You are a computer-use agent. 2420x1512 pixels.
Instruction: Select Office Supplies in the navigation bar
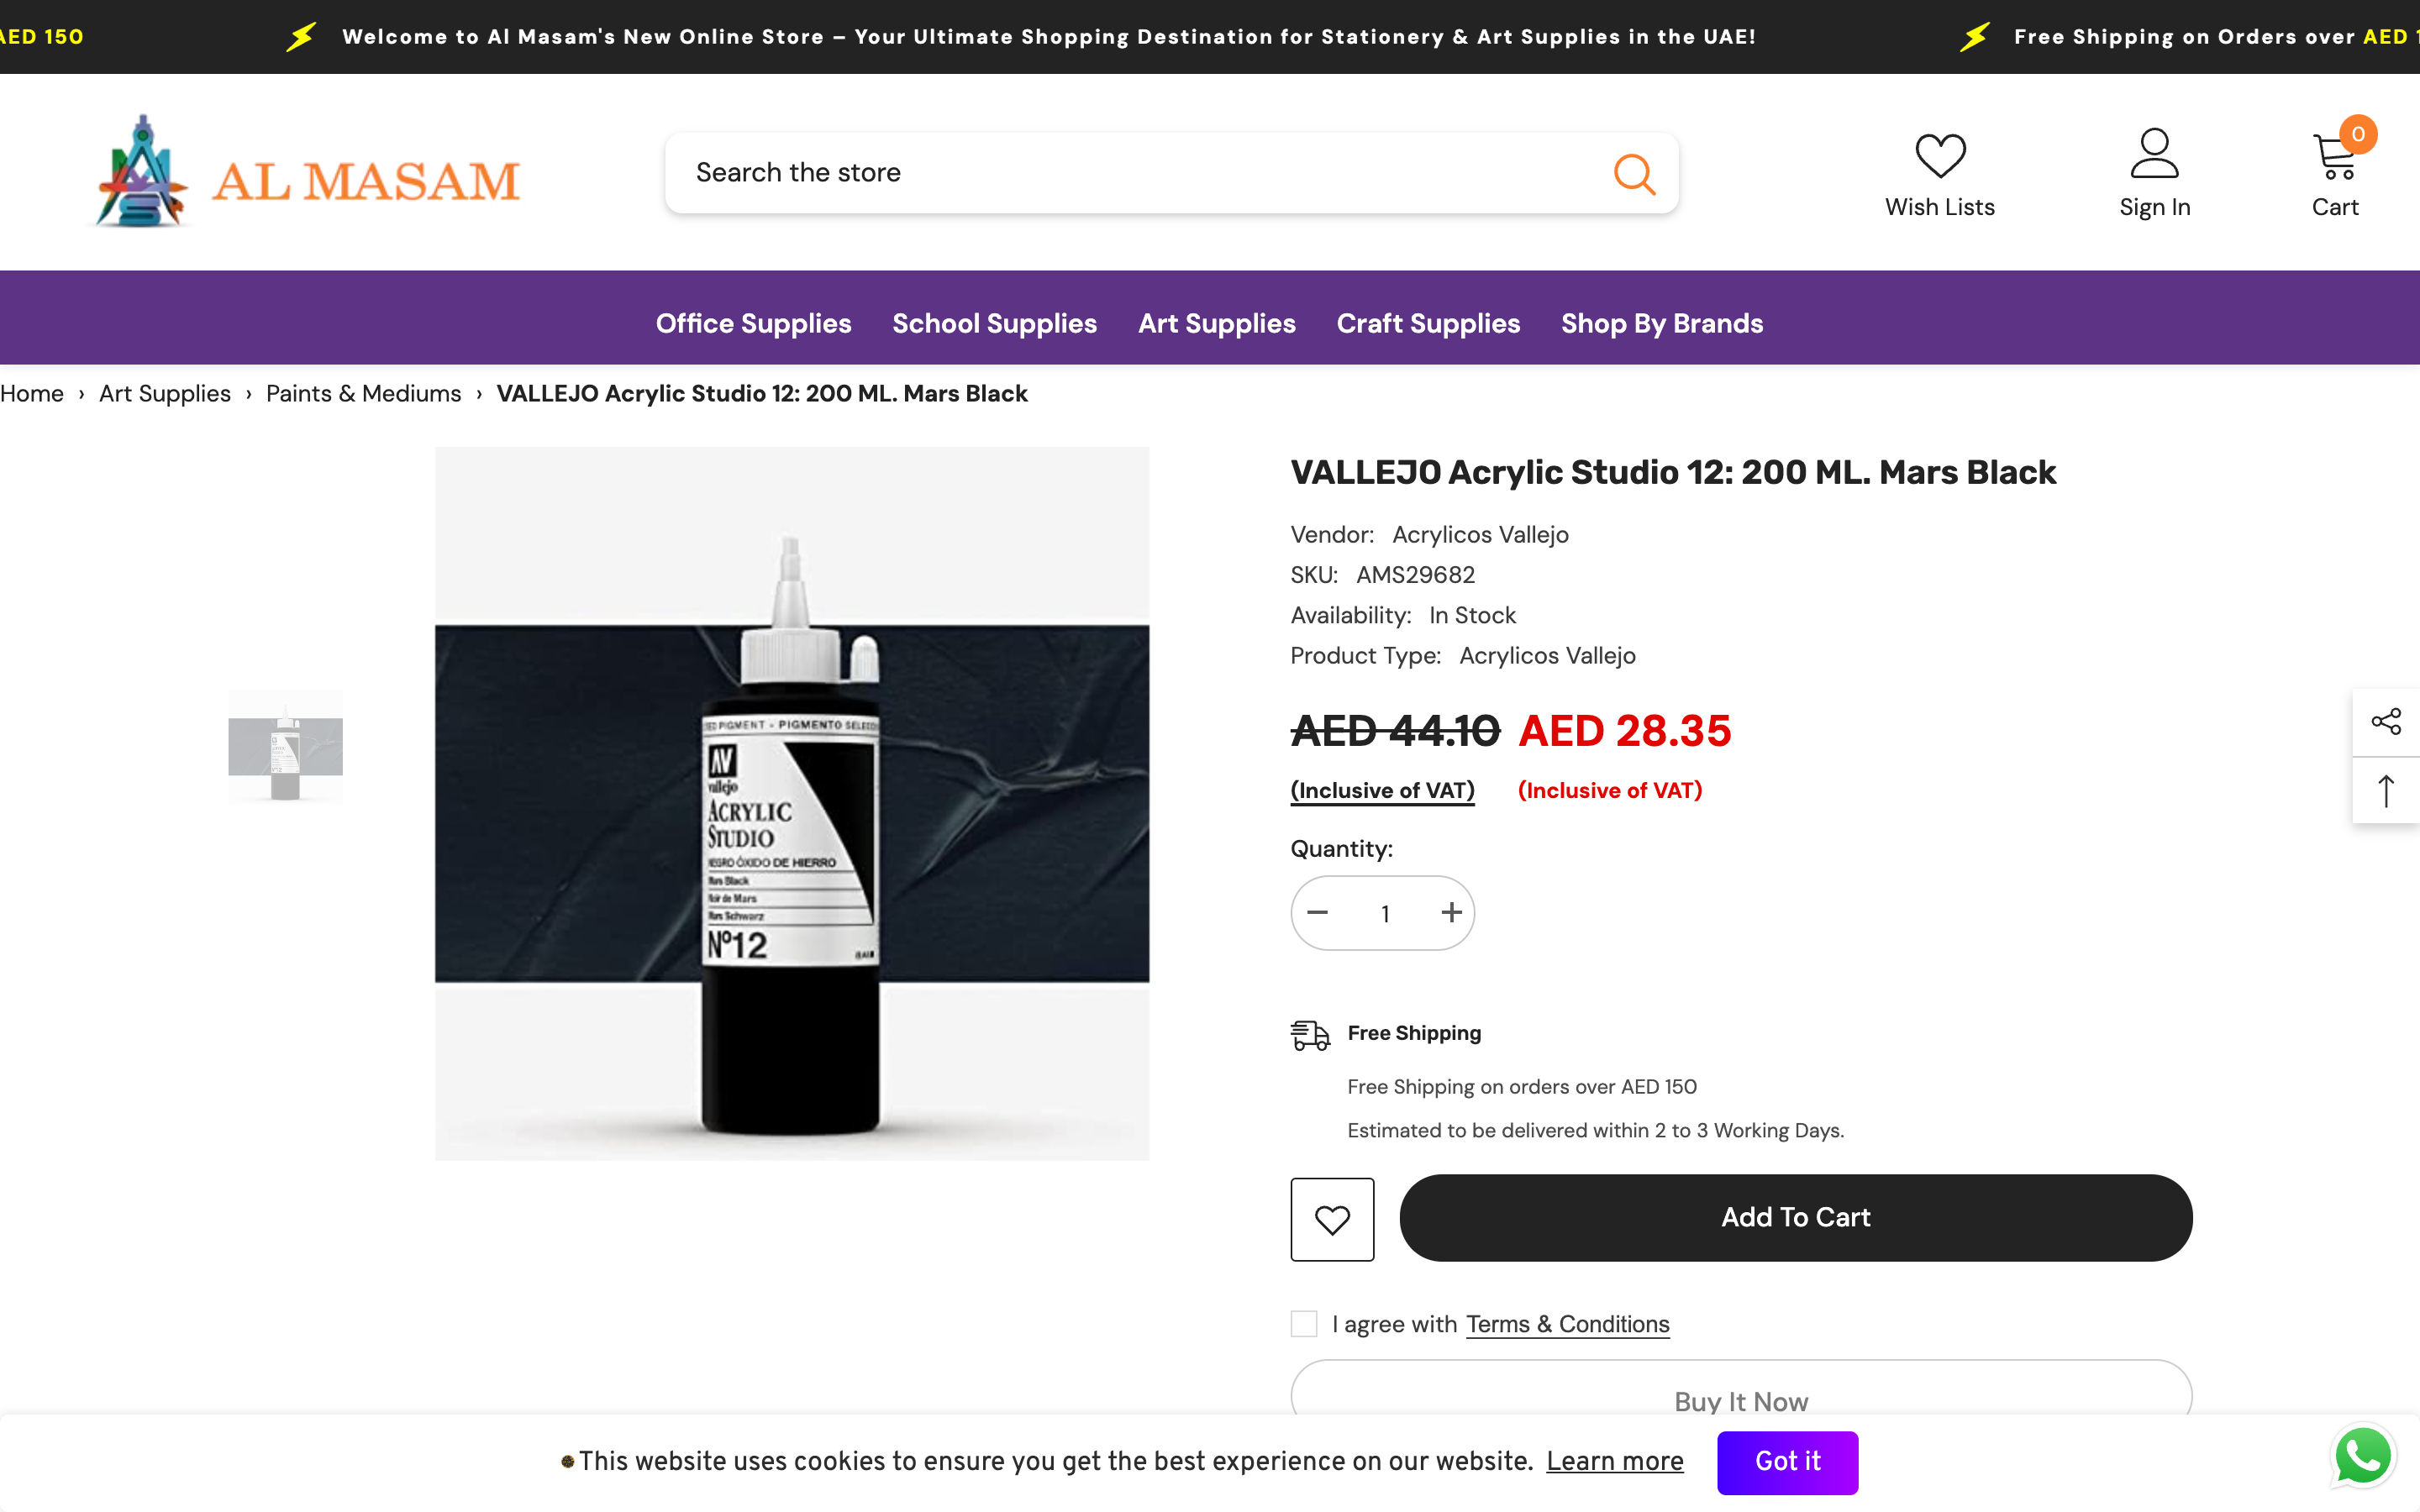pyautogui.click(x=753, y=323)
